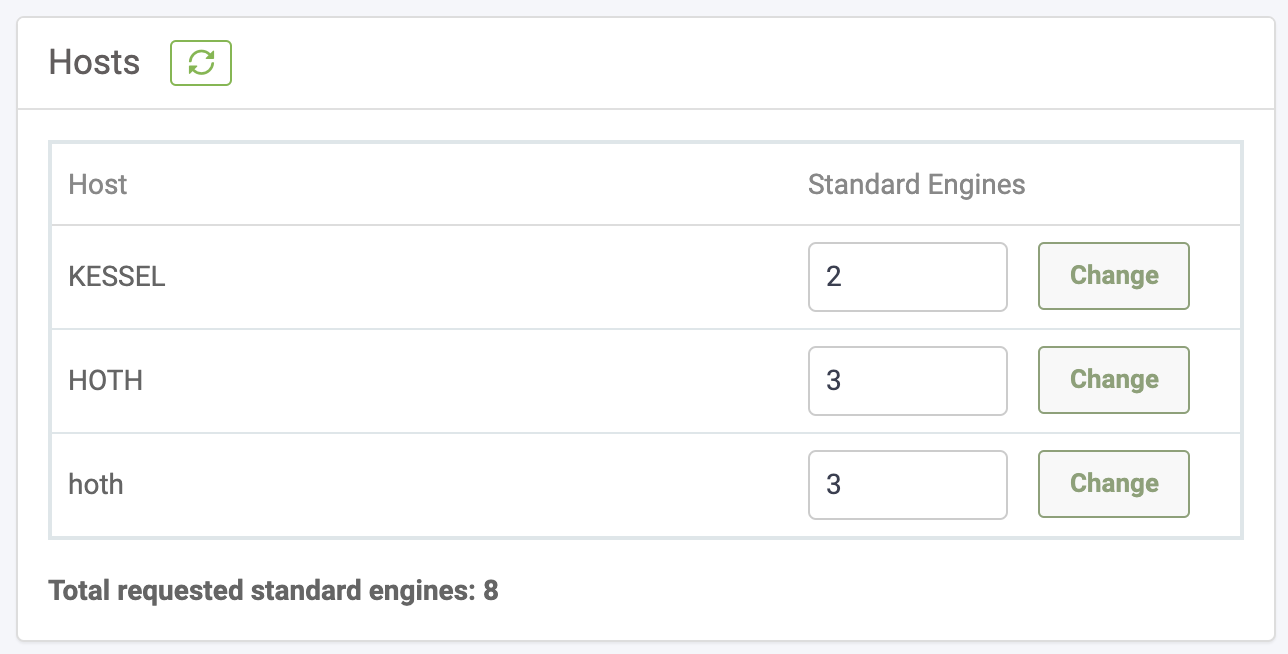
Task: Select KESSEL's standard engines input field
Action: [x=907, y=277]
